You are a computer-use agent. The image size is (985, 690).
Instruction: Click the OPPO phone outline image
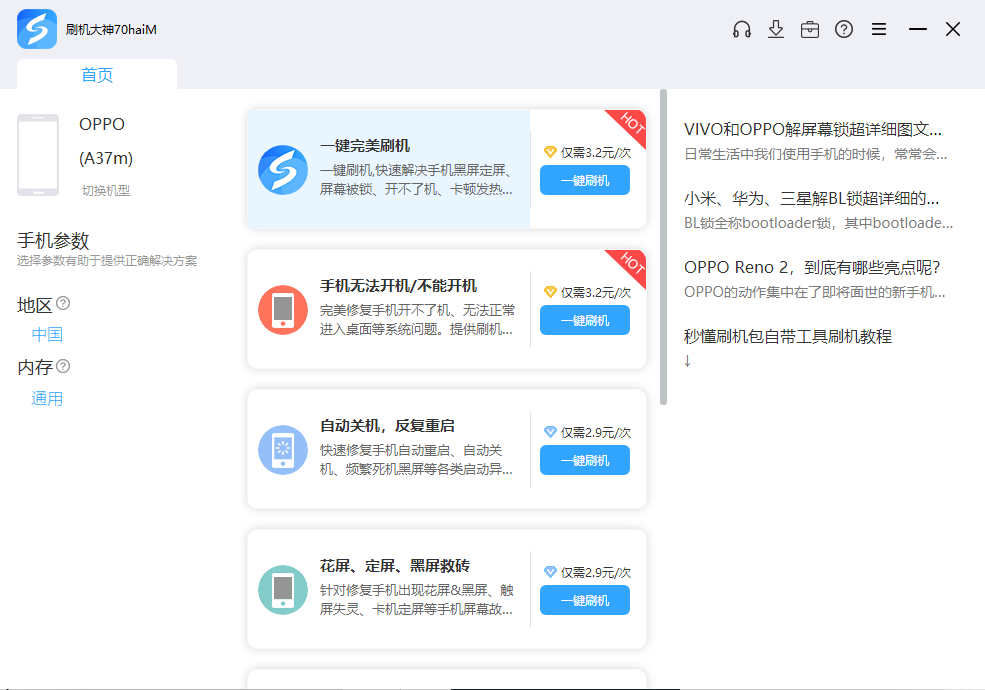tap(38, 155)
